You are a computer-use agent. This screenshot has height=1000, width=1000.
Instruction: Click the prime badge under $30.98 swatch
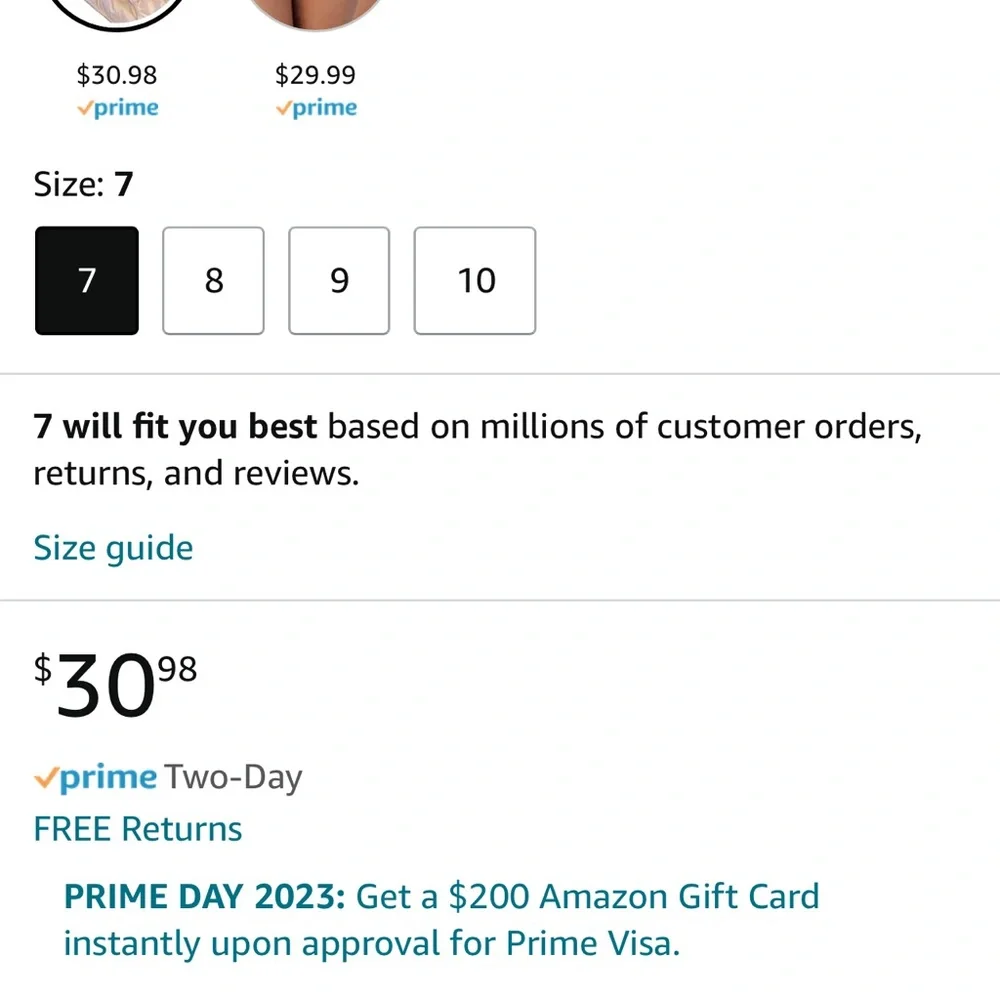117,108
